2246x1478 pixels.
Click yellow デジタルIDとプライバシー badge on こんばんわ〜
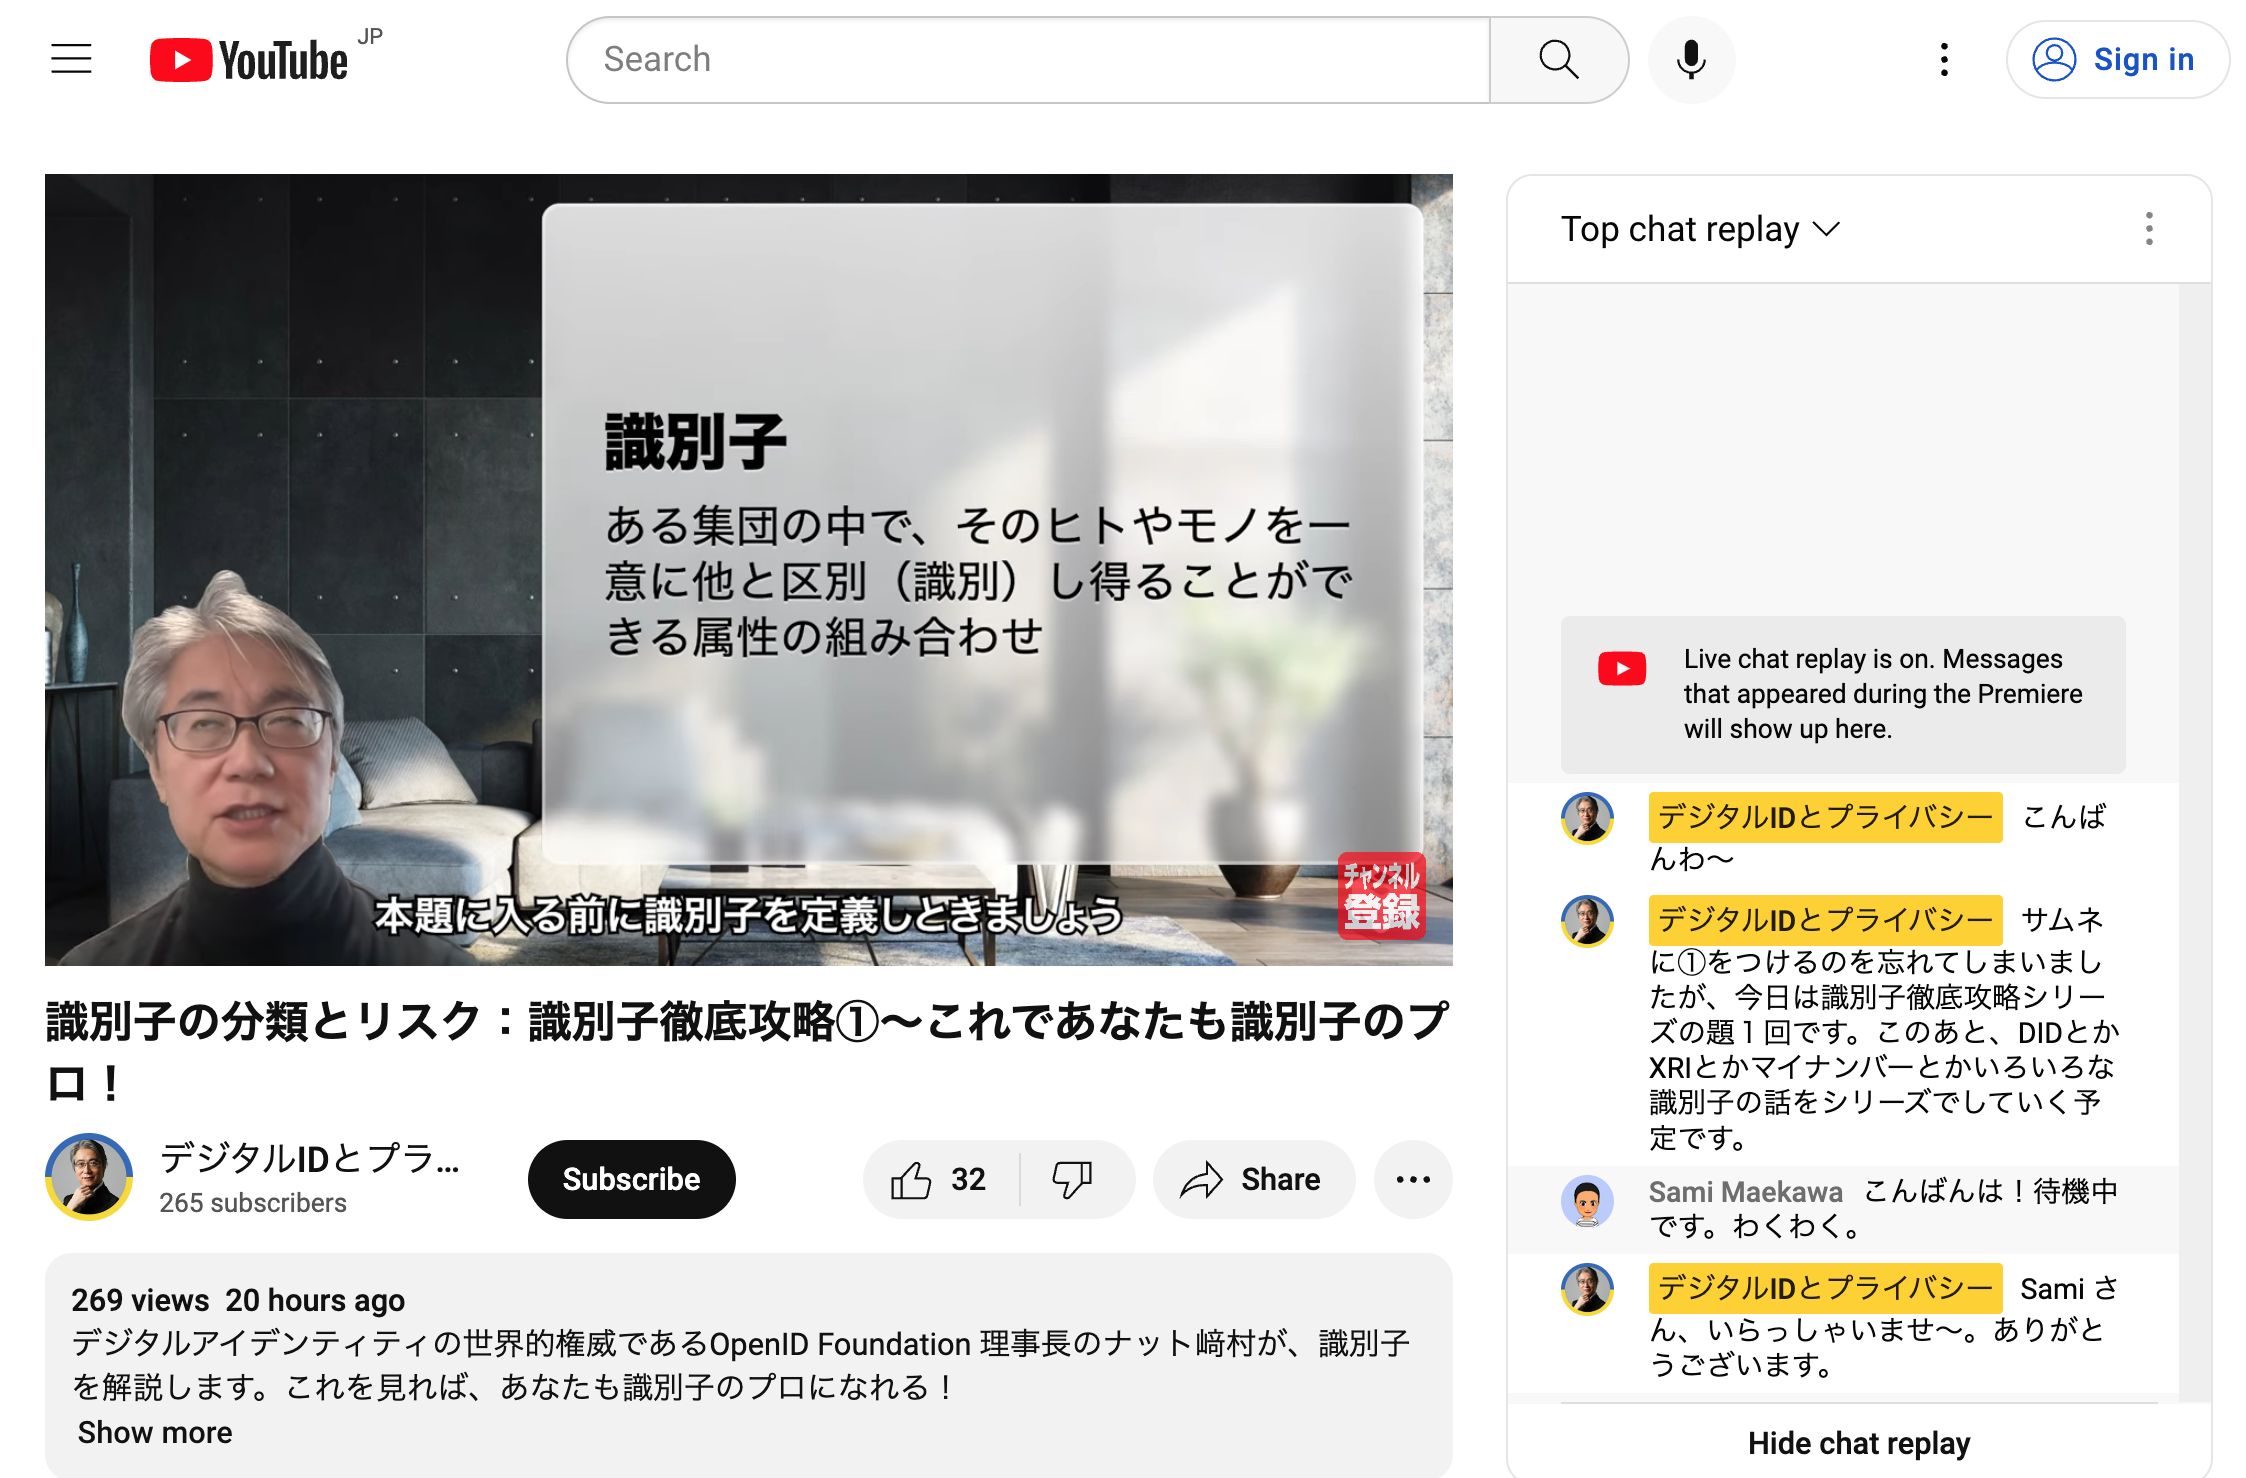(1825, 817)
